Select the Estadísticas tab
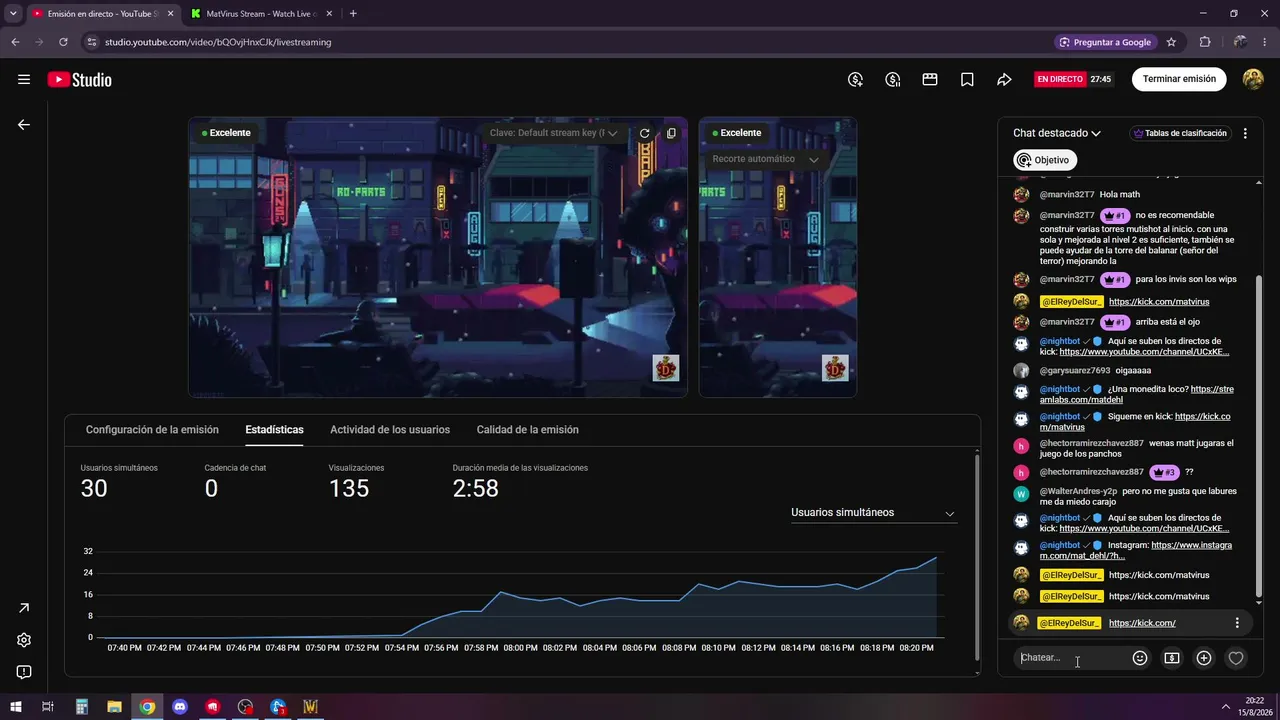1280x720 pixels. click(x=274, y=430)
